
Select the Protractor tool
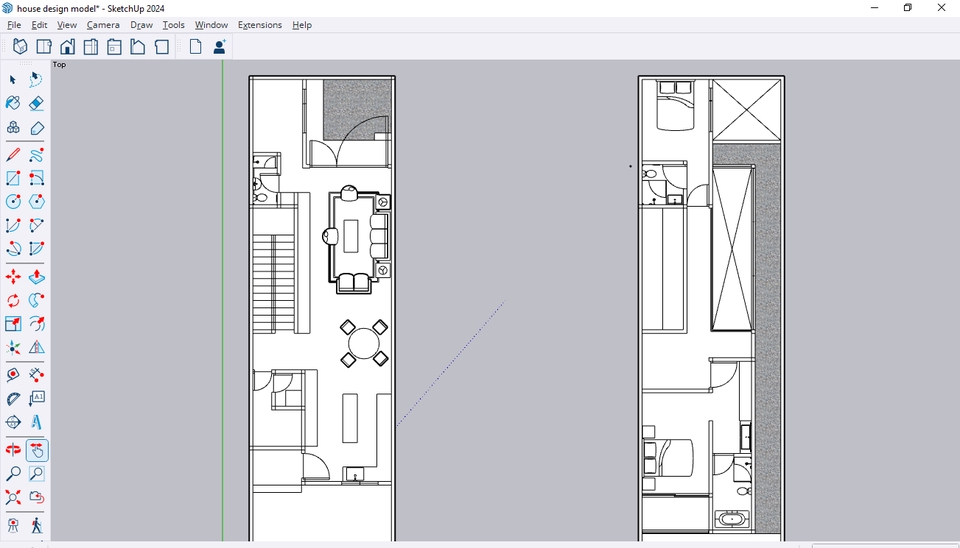click(x=13, y=399)
